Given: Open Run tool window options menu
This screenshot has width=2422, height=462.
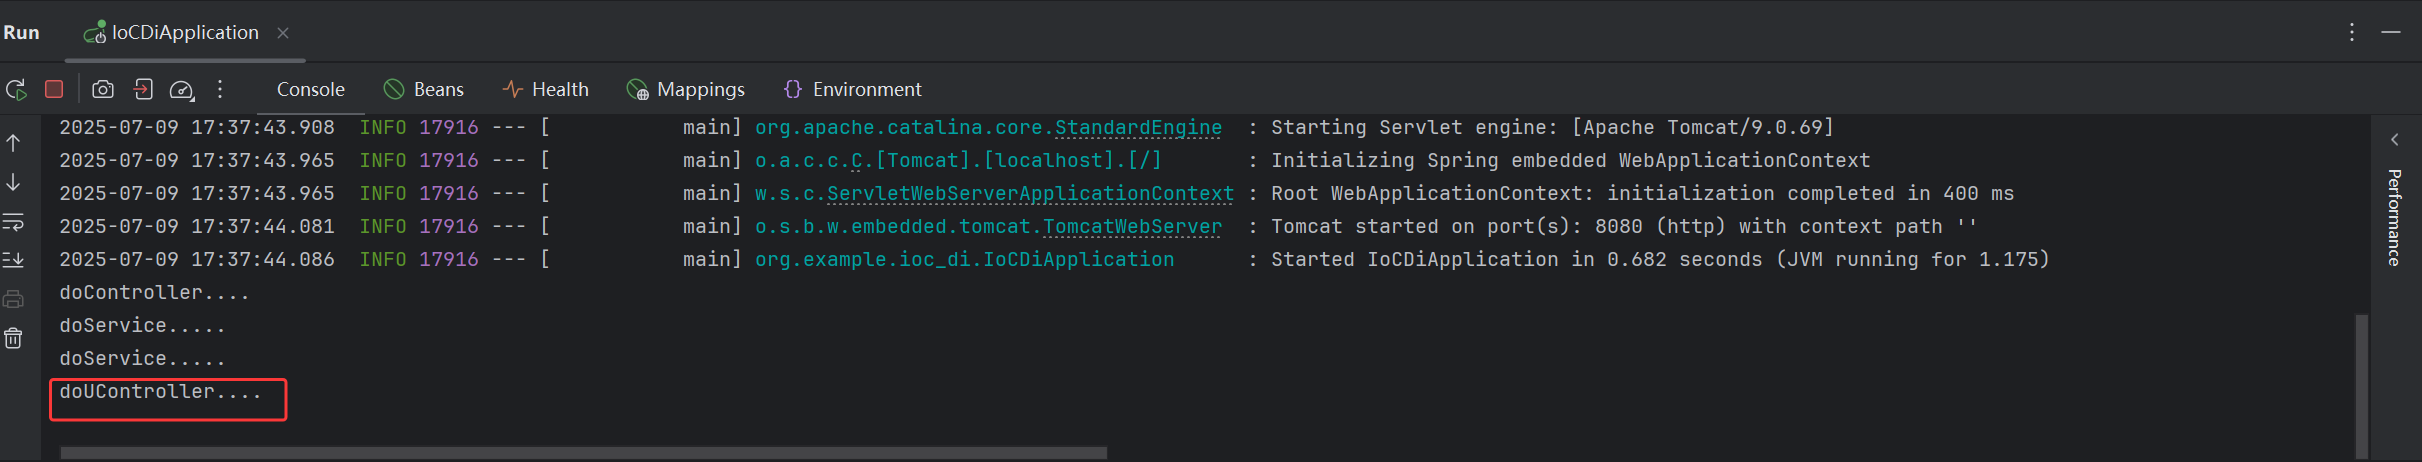Looking at the screenshot, I should pos(2352,32).
